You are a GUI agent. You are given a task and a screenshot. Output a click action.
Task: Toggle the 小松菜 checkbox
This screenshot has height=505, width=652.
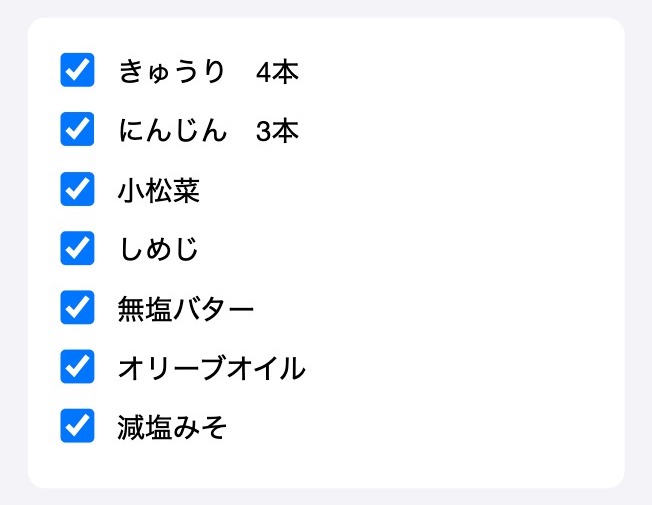[77, 189]
